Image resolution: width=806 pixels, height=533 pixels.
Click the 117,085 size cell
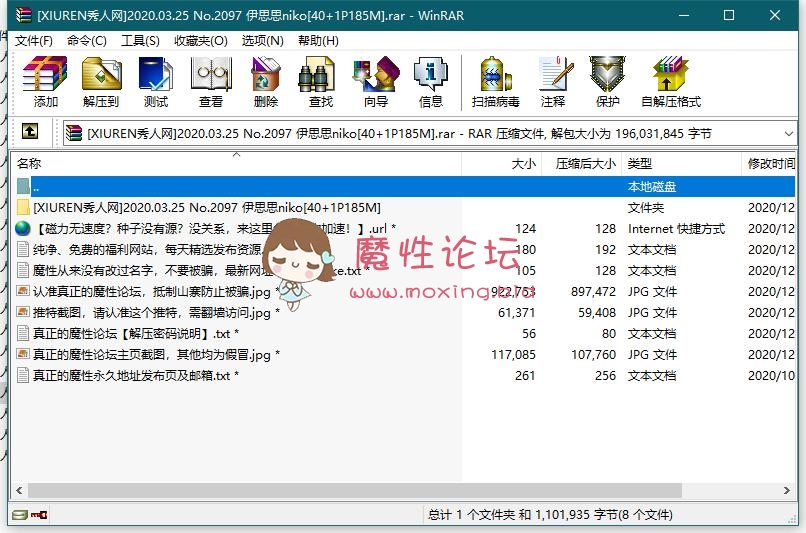[513, 355]
